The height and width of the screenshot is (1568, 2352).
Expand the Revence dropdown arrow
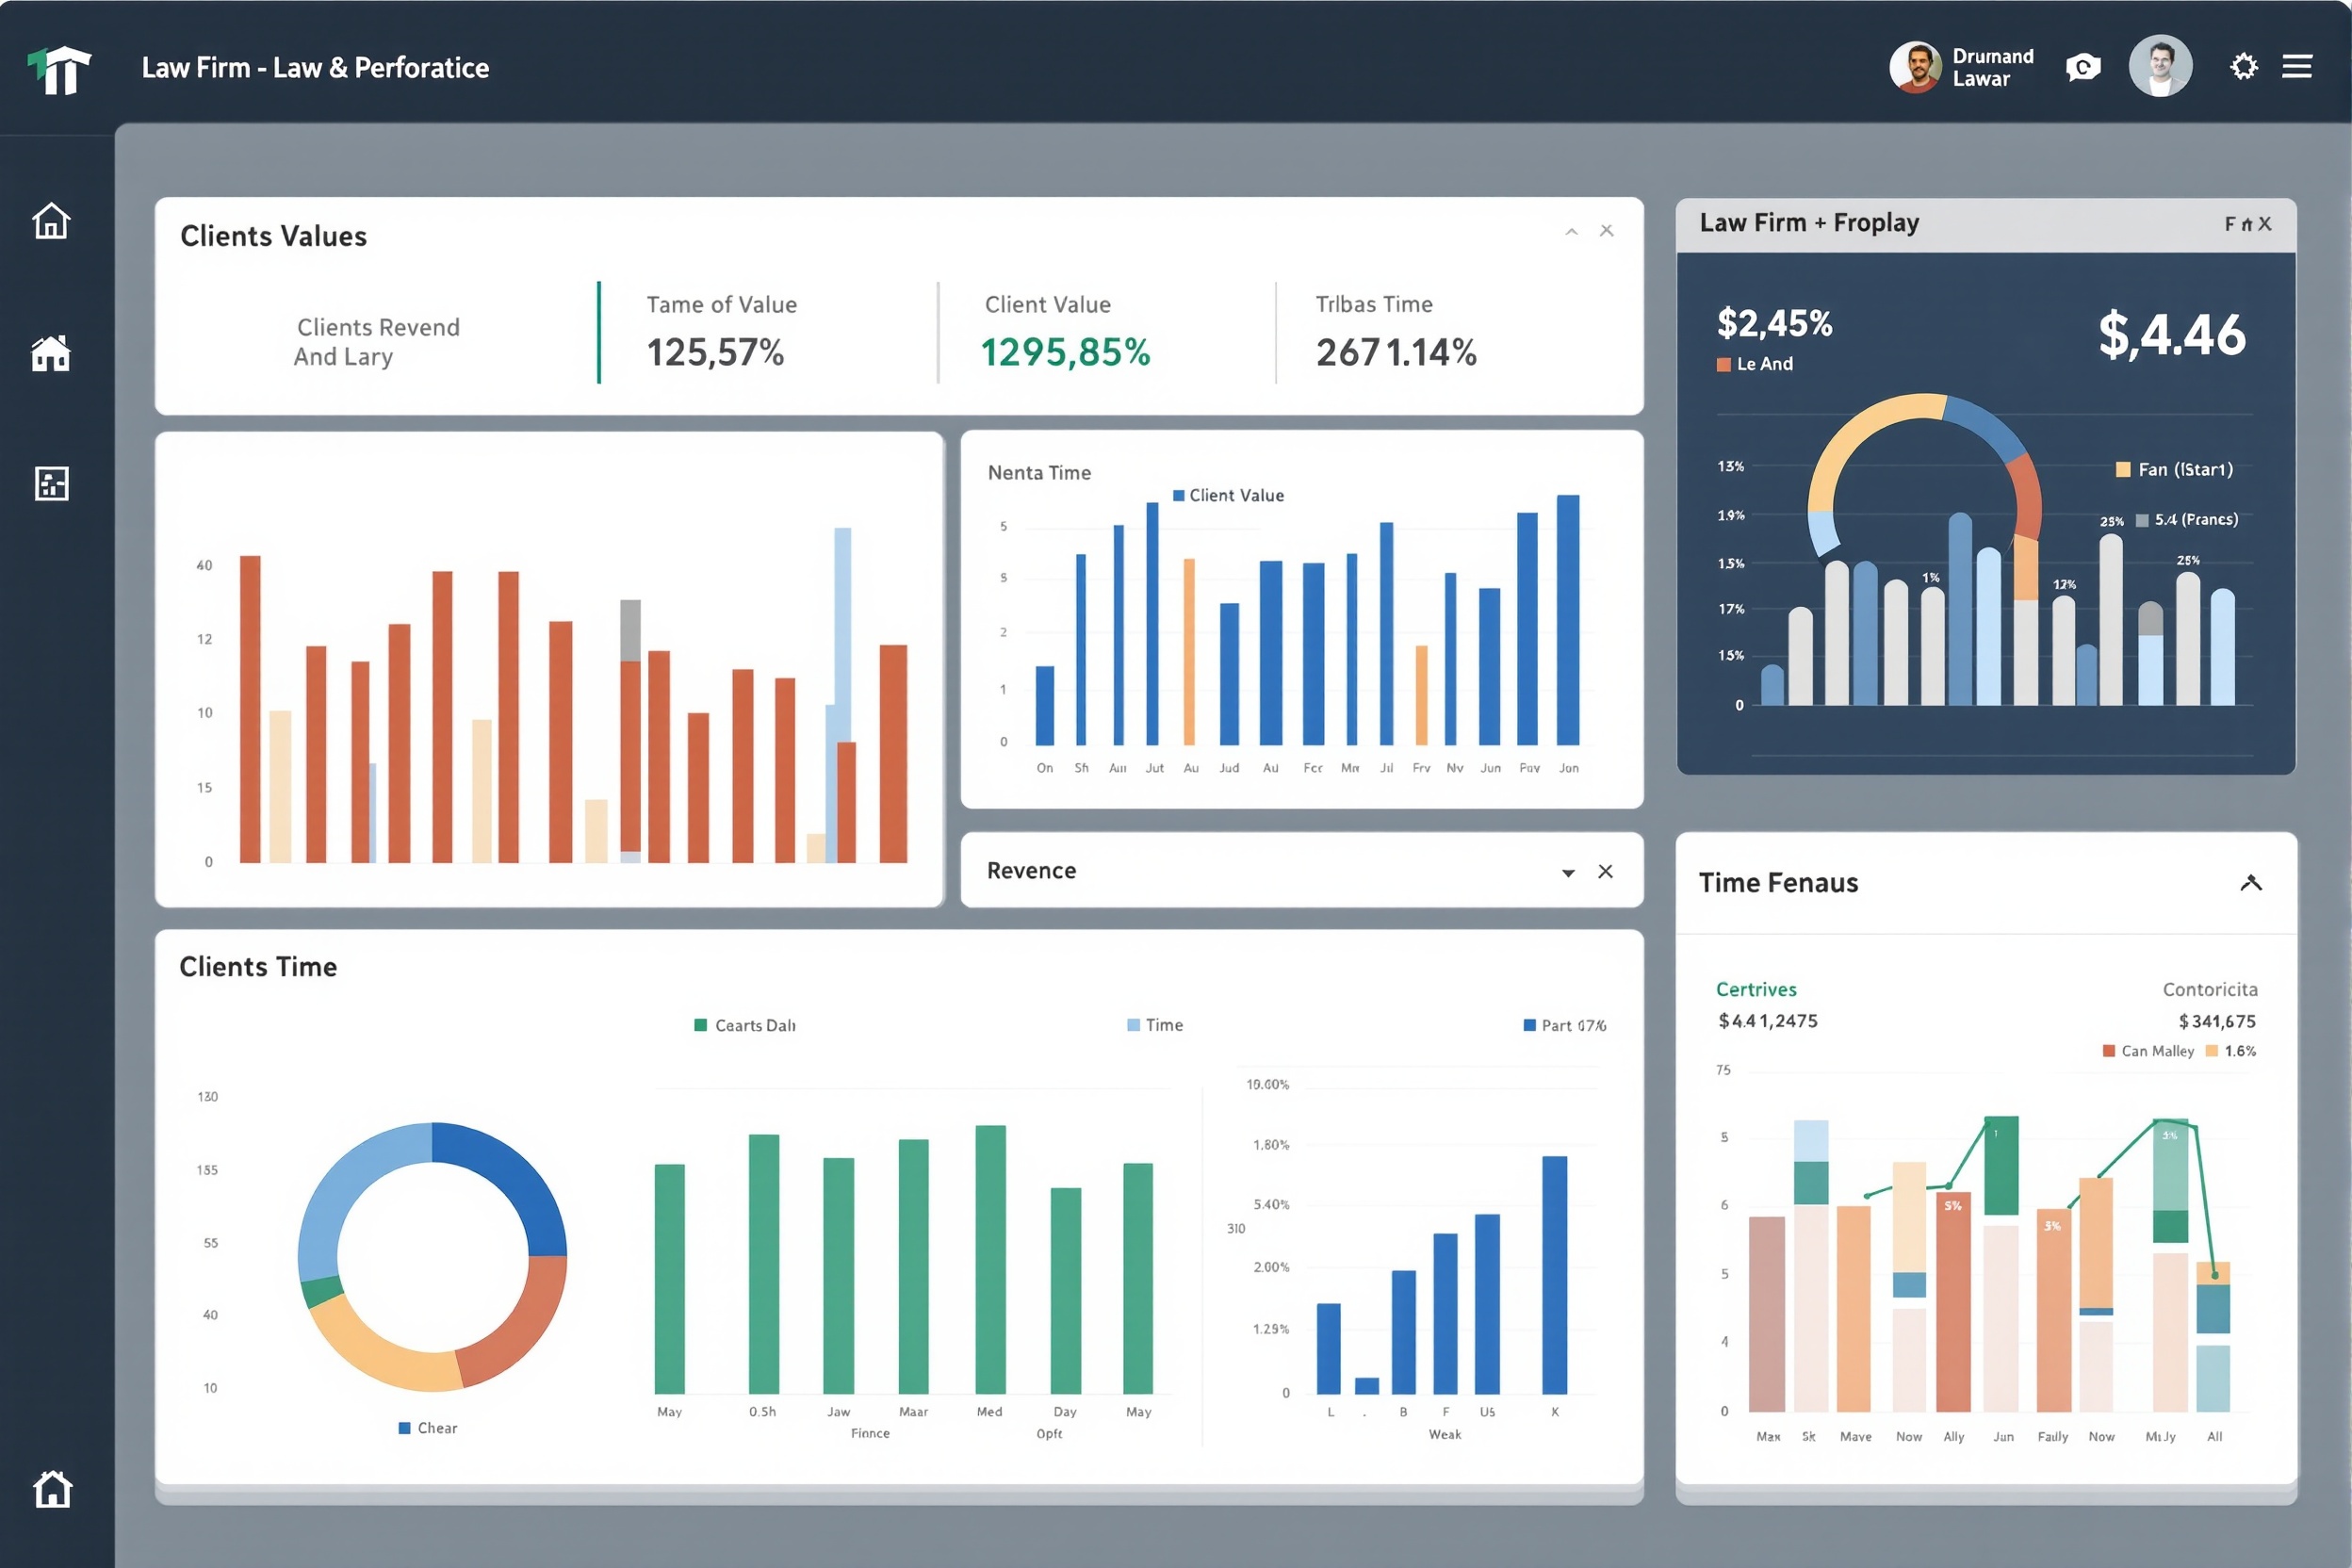[x=1568, y=873]
